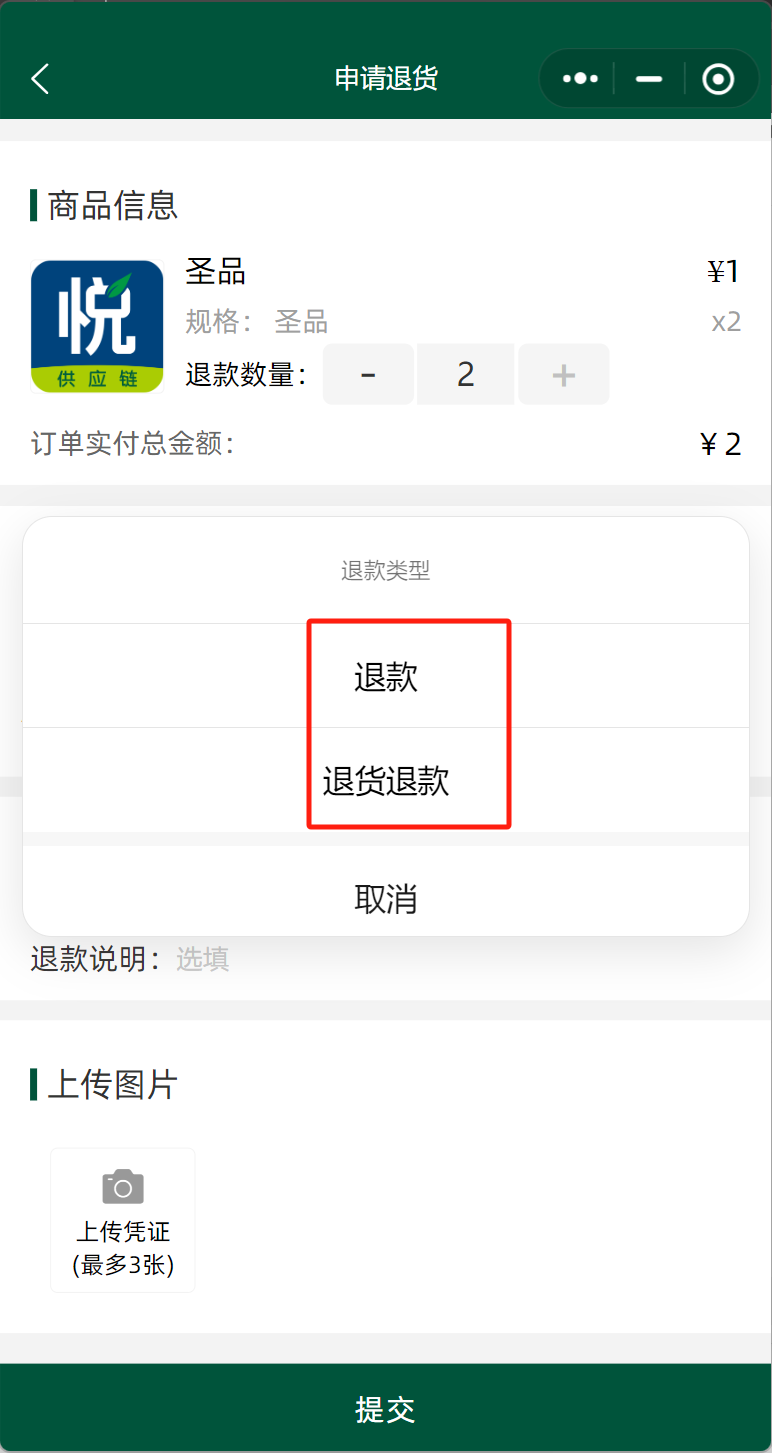This screenshot has width=772, height=1453.
Task: Click the 规格: 圣品 specification text
Action: point(257,322)
